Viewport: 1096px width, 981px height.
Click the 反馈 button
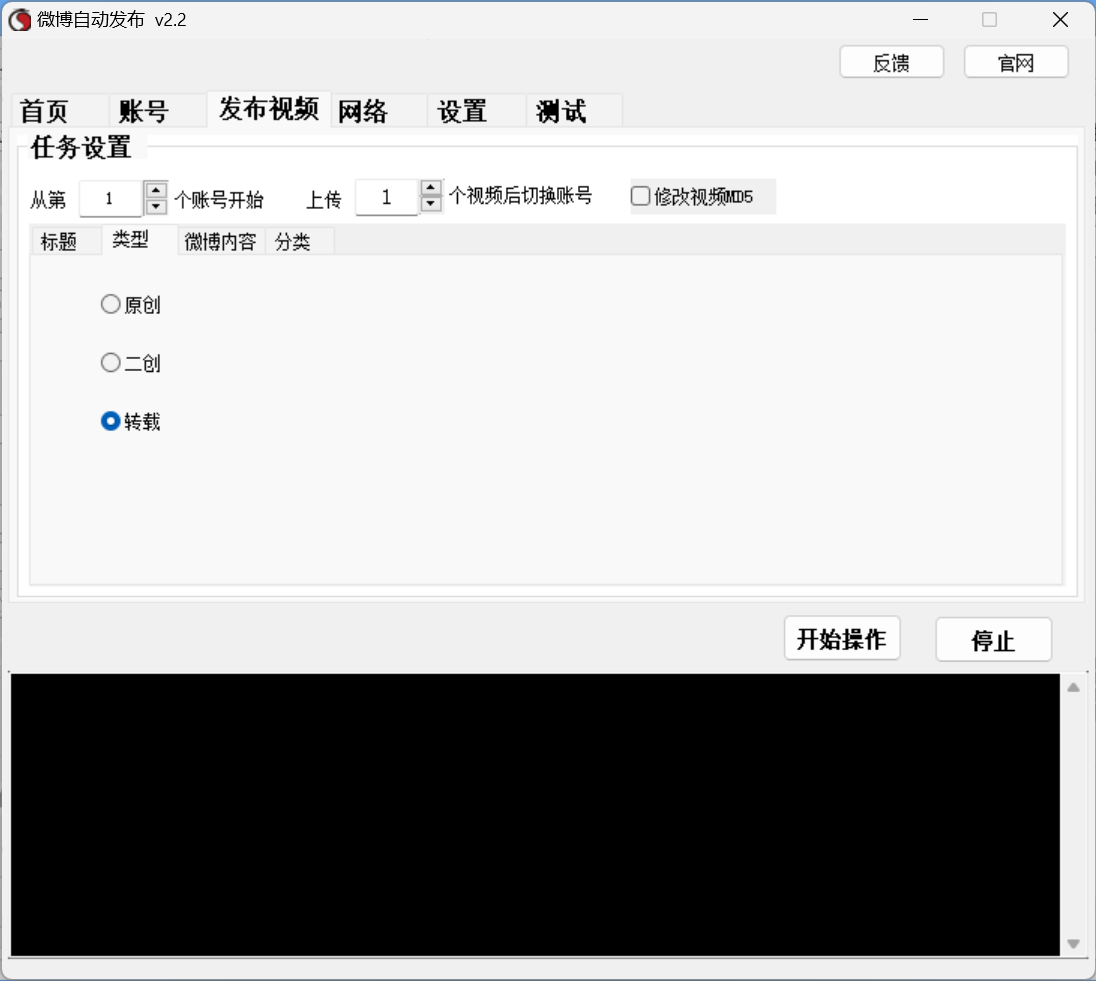click(x=891, y=62)
